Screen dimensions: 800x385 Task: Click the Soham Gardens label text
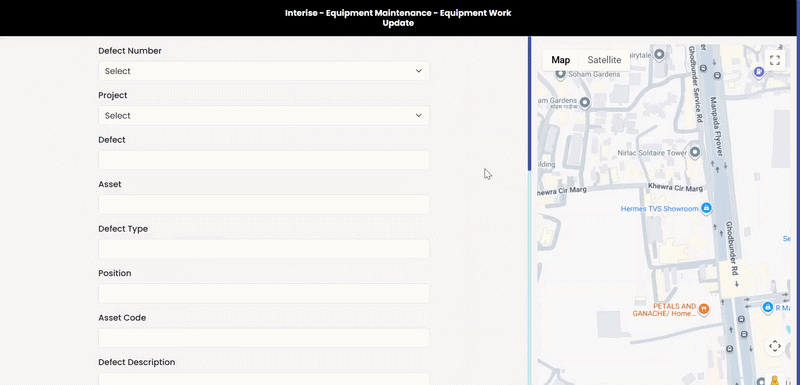(594, 74)
